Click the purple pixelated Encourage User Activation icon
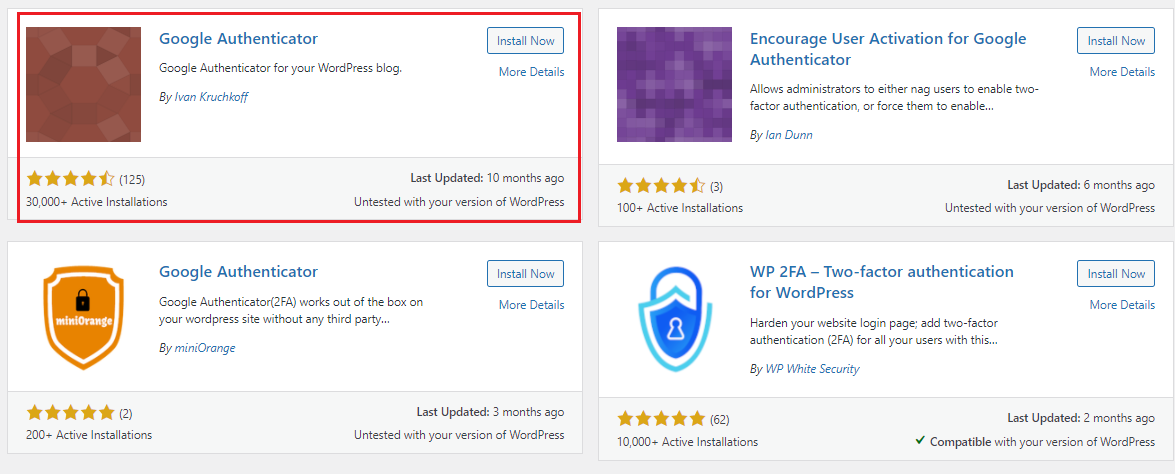 (674, 85)
